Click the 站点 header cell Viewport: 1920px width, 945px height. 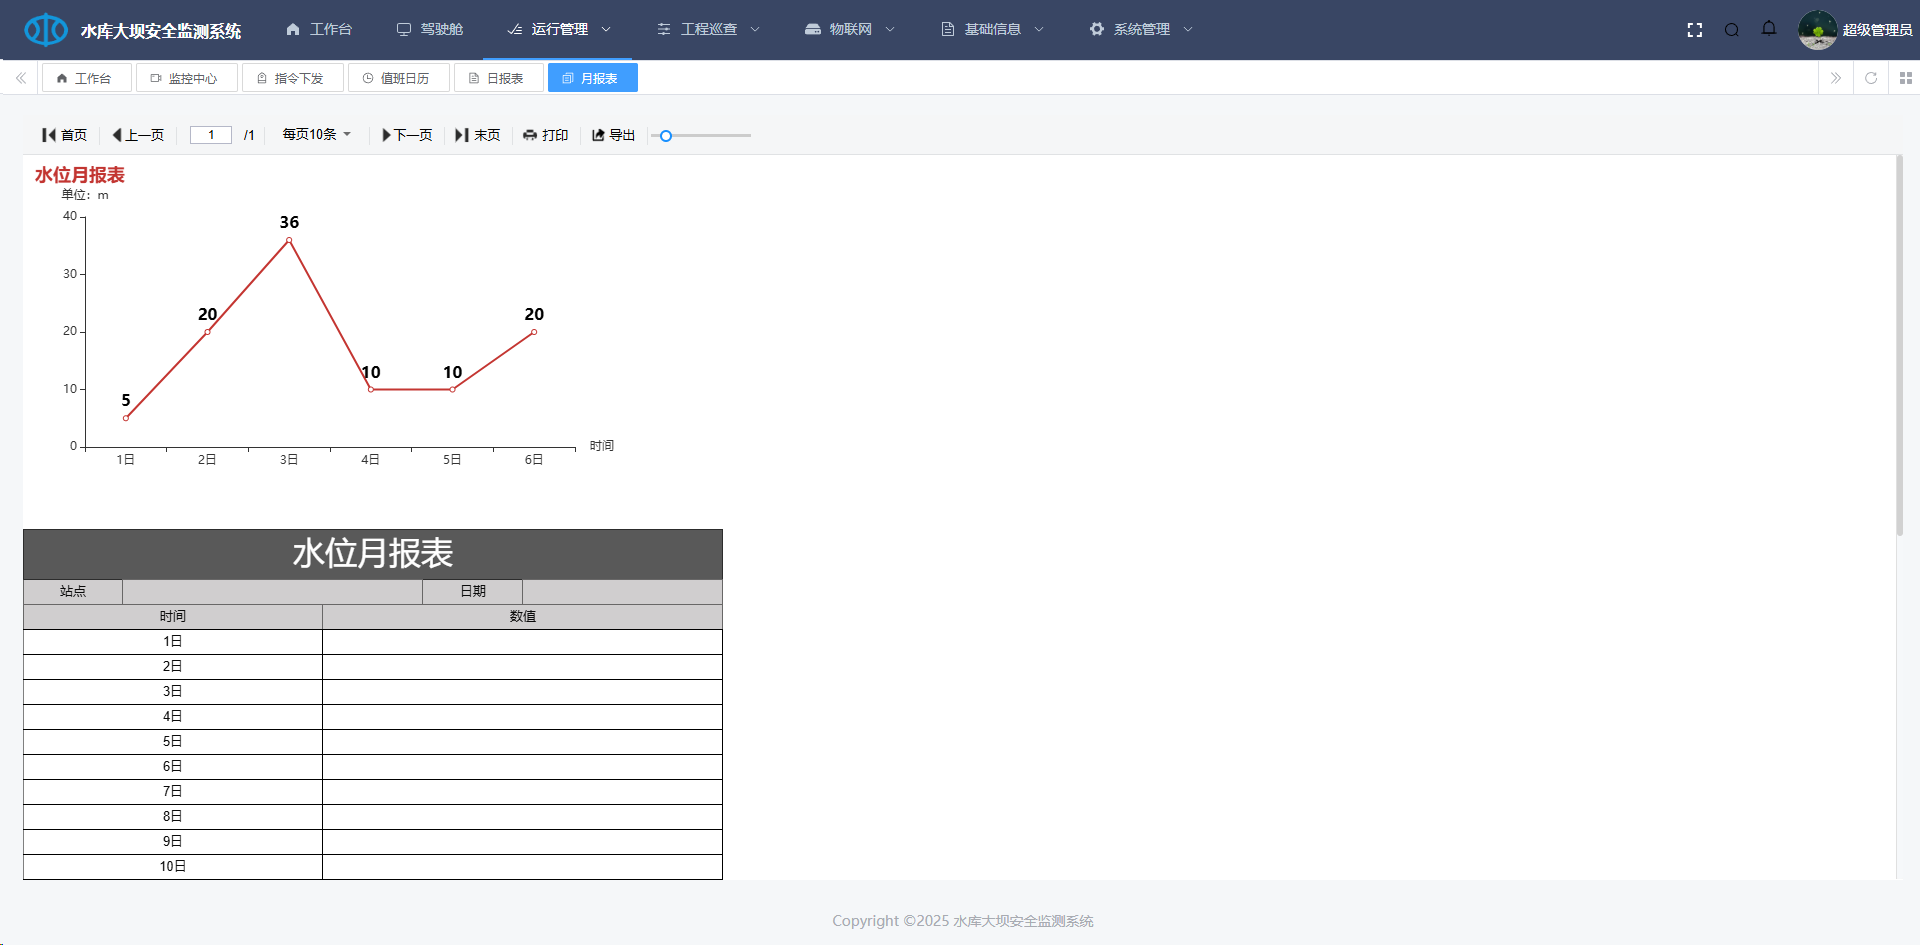(x=73, y=592)
